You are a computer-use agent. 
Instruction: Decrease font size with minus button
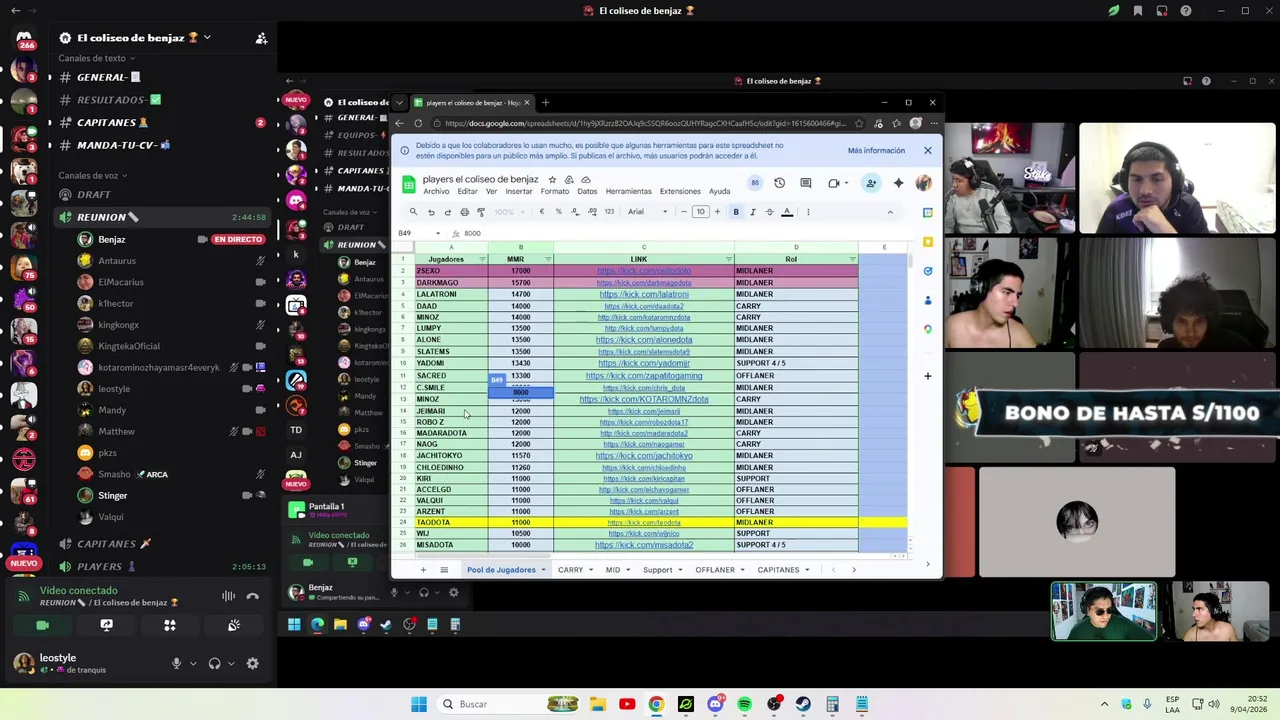click(x=684, y=212)
